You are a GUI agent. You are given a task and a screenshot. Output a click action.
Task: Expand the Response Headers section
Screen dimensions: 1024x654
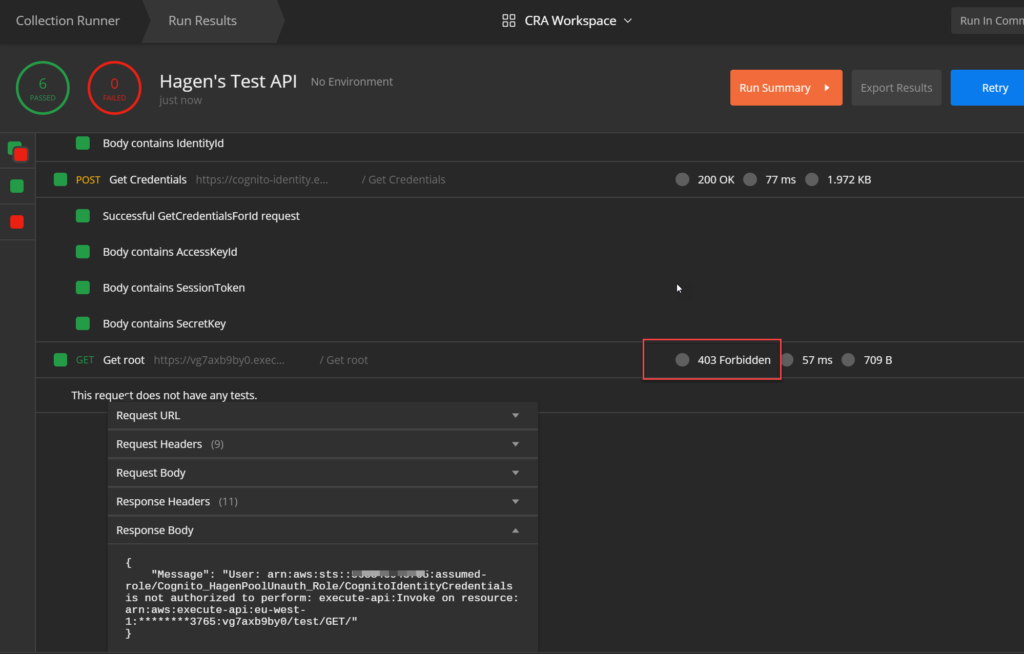point(322,502)
